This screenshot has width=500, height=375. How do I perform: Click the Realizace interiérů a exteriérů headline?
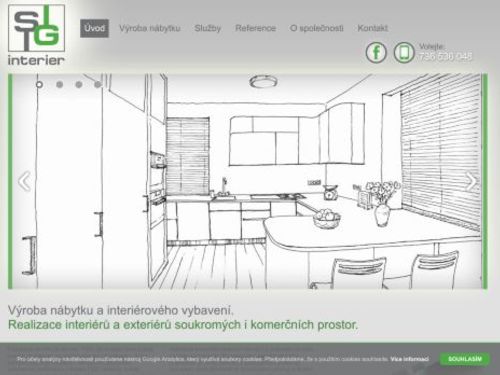point(183,325)
